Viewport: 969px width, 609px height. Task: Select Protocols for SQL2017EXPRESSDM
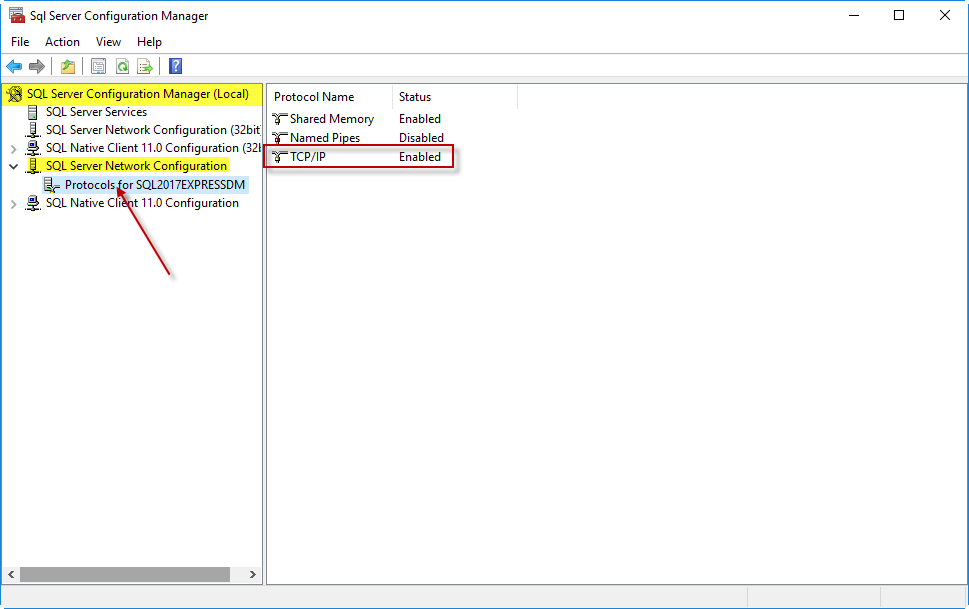click(155, 185)
